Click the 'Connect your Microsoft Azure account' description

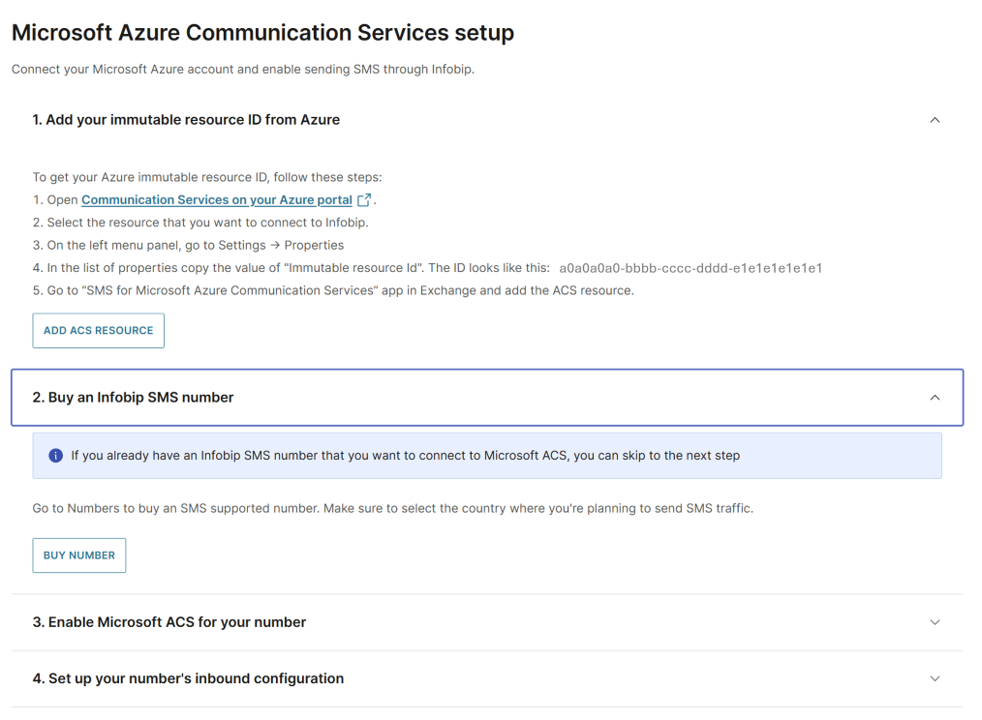pyautogui.click(x=242, y=70)
